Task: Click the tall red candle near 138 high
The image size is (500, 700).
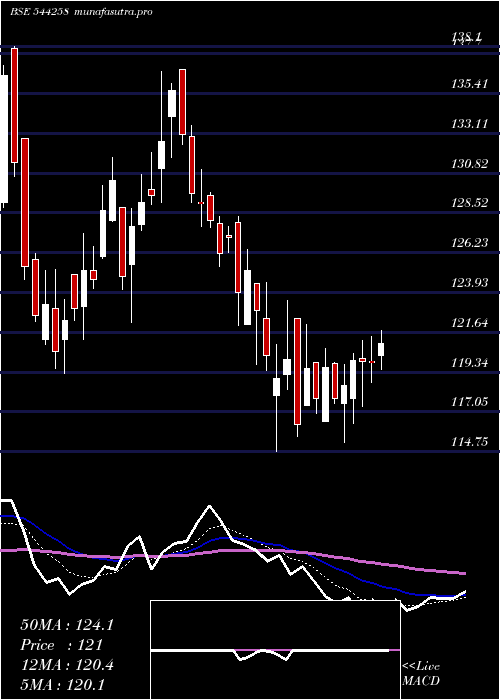Action: tap(14, 105)
